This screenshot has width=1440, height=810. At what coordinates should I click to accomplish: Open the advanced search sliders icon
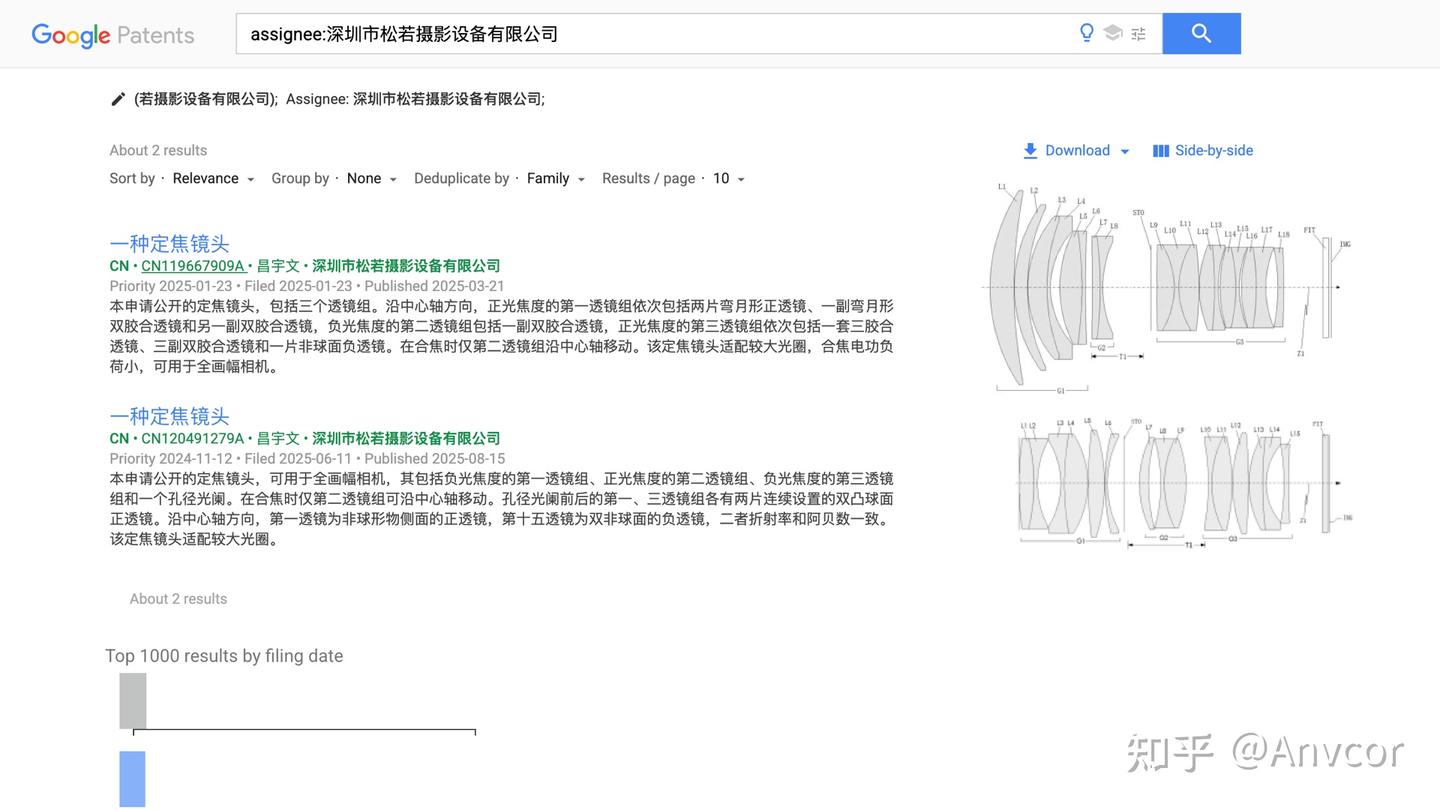(1138, 34)
